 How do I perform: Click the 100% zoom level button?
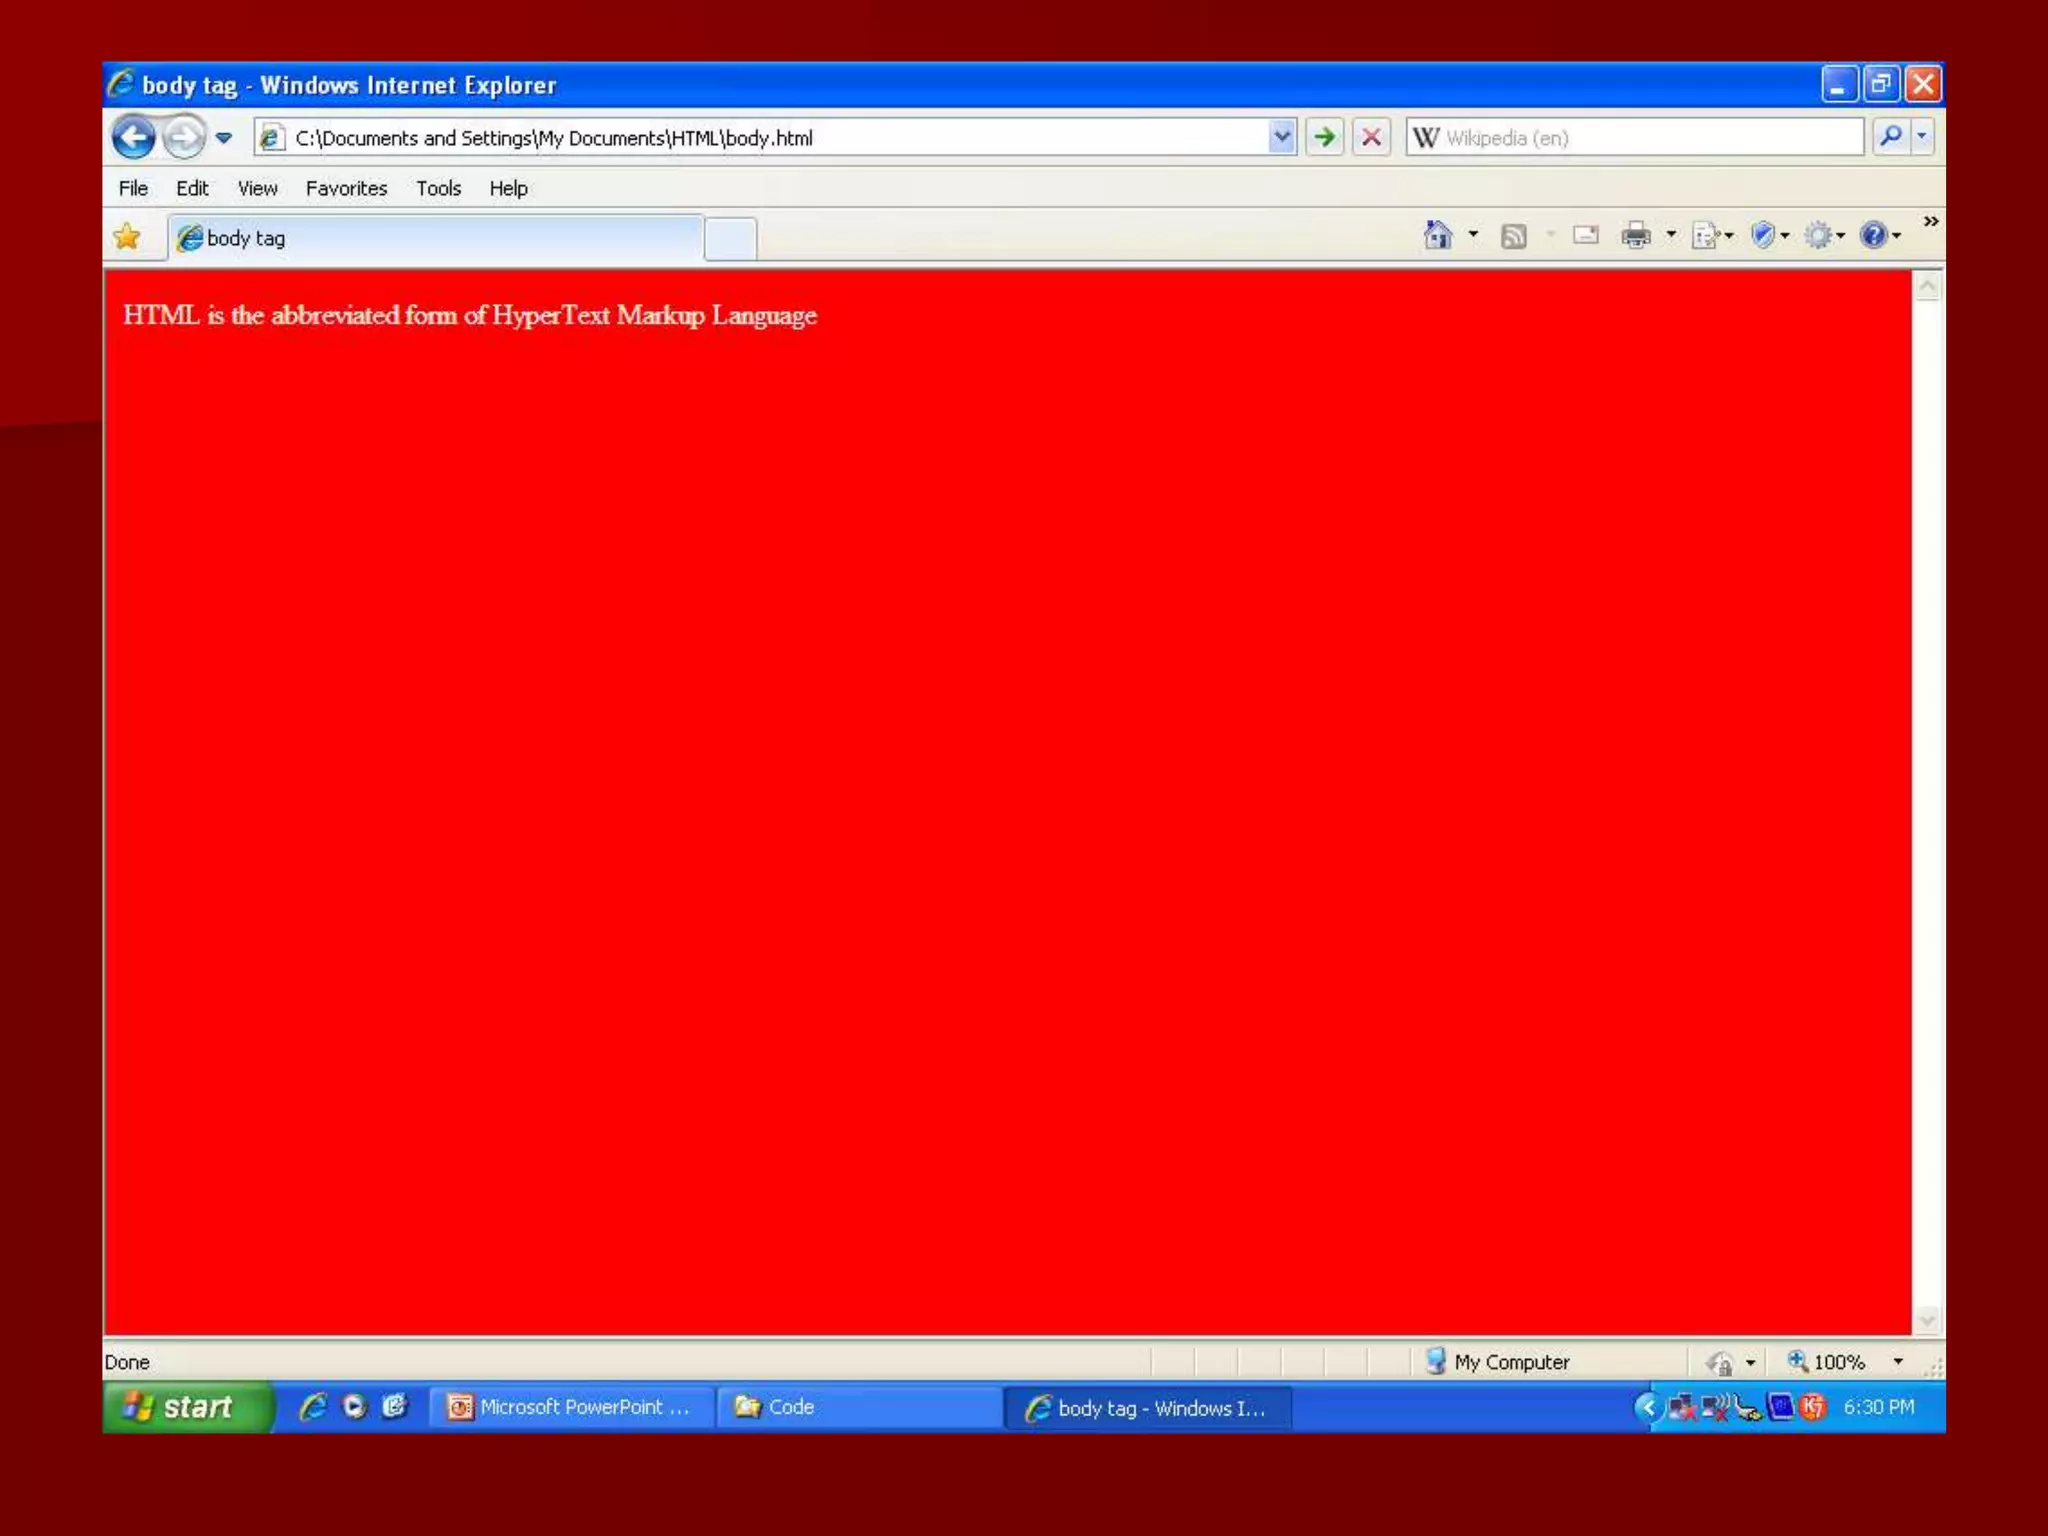(x=1825, y=1362)
